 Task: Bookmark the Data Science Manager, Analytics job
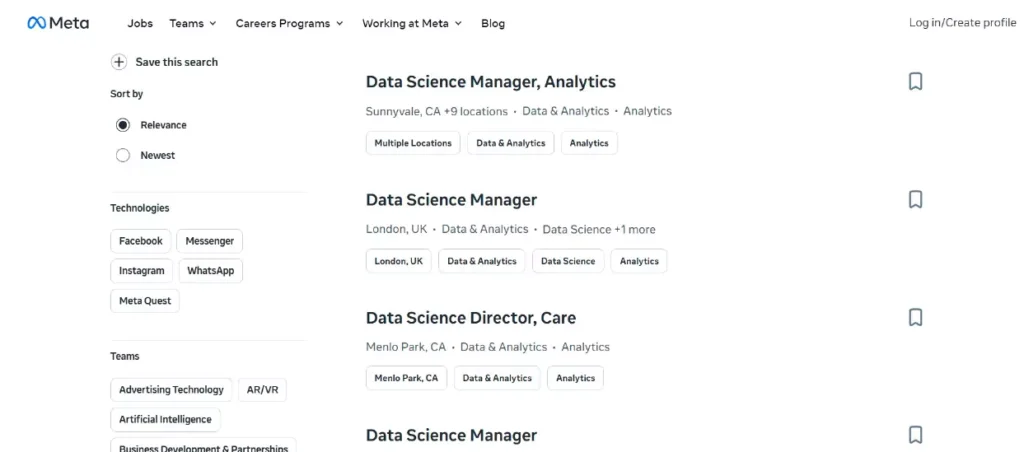[x=916, y=82]
